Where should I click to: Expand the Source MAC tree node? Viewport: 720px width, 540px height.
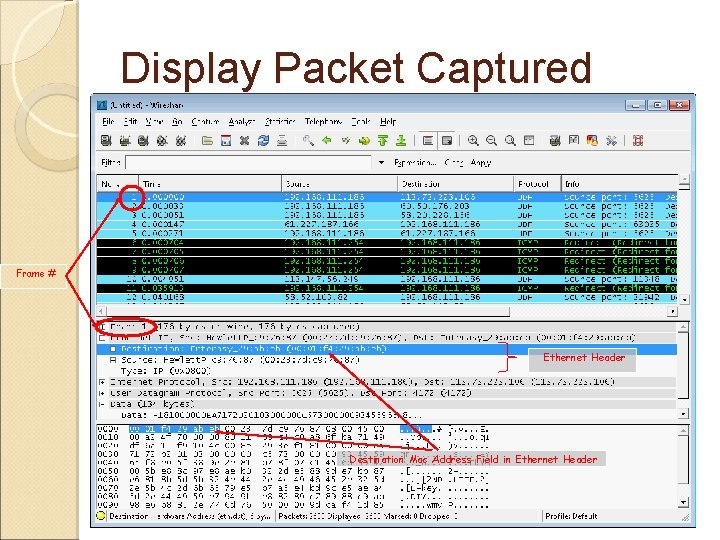pos(113,360)
